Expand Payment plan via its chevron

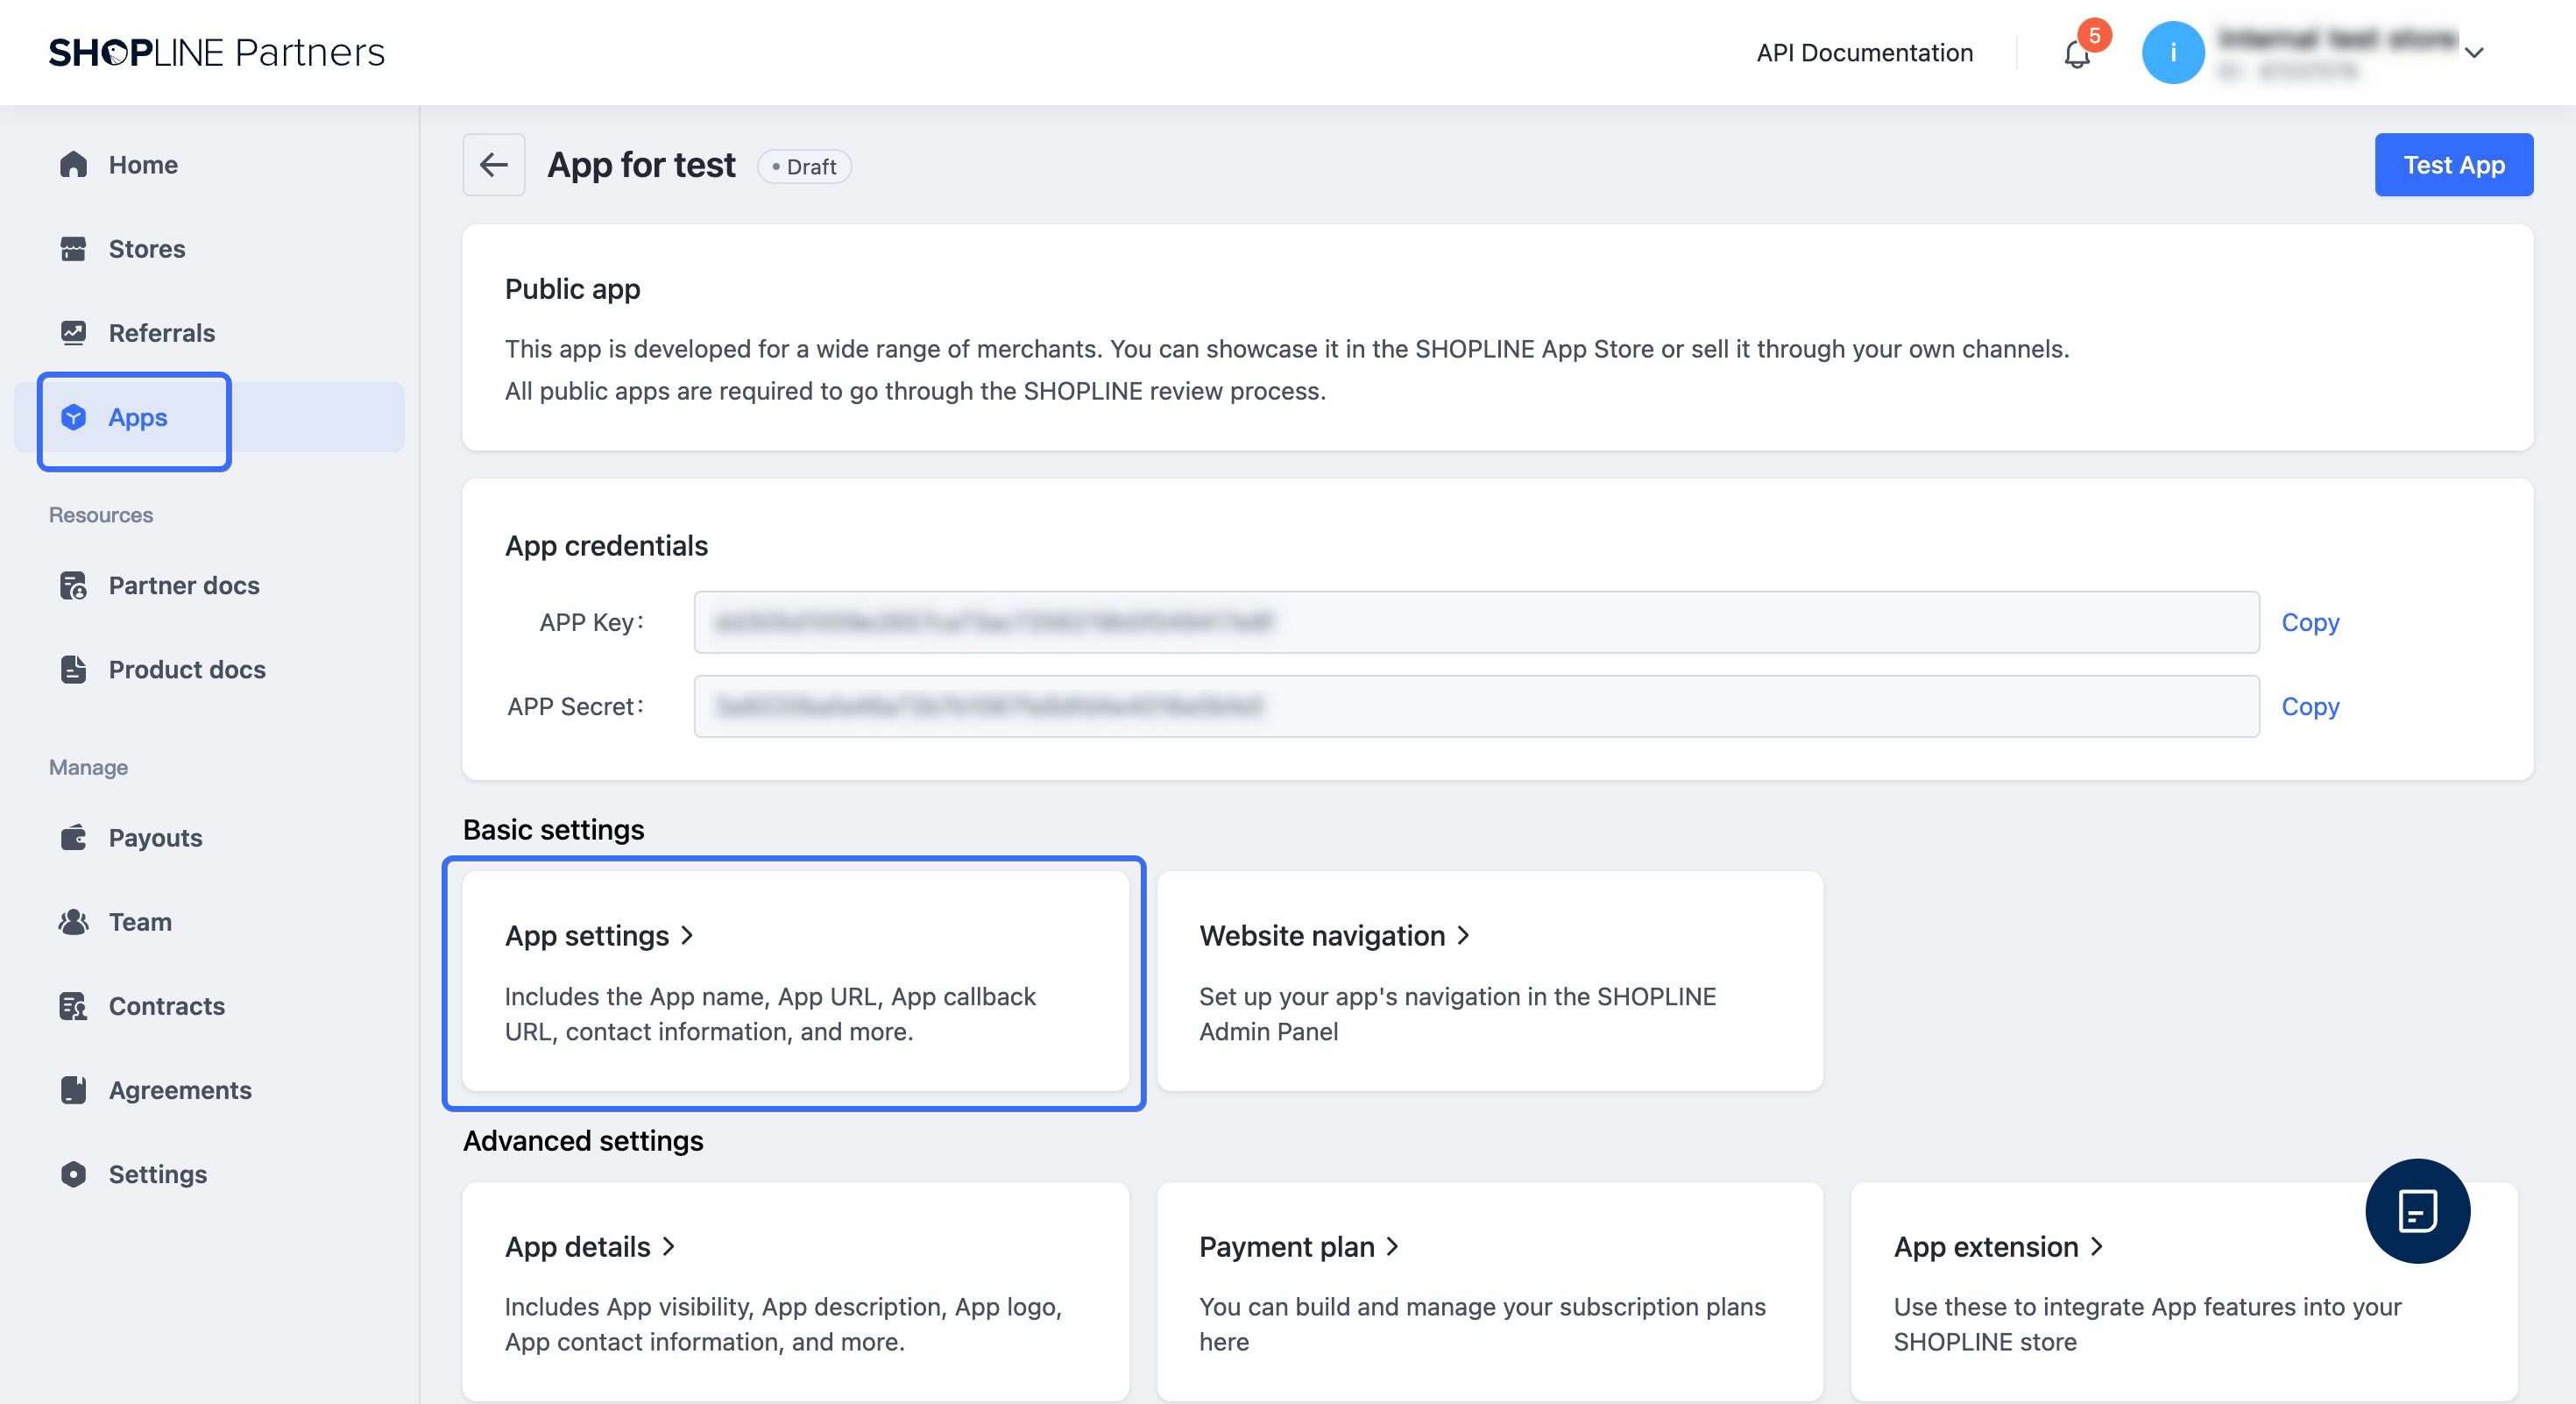[x=1393, y=1246]
